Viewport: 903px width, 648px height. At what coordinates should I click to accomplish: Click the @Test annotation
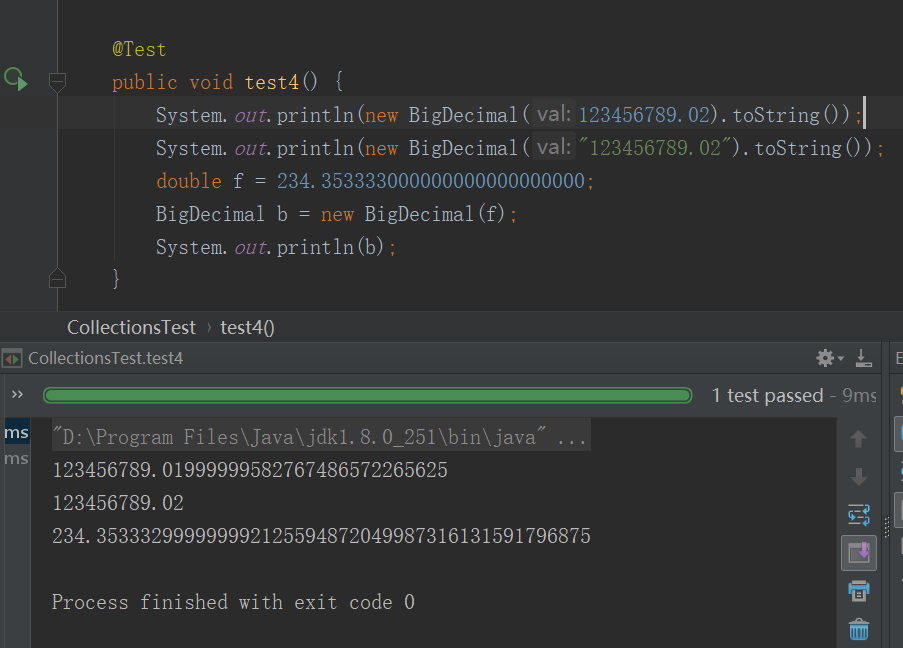point(139,49)
